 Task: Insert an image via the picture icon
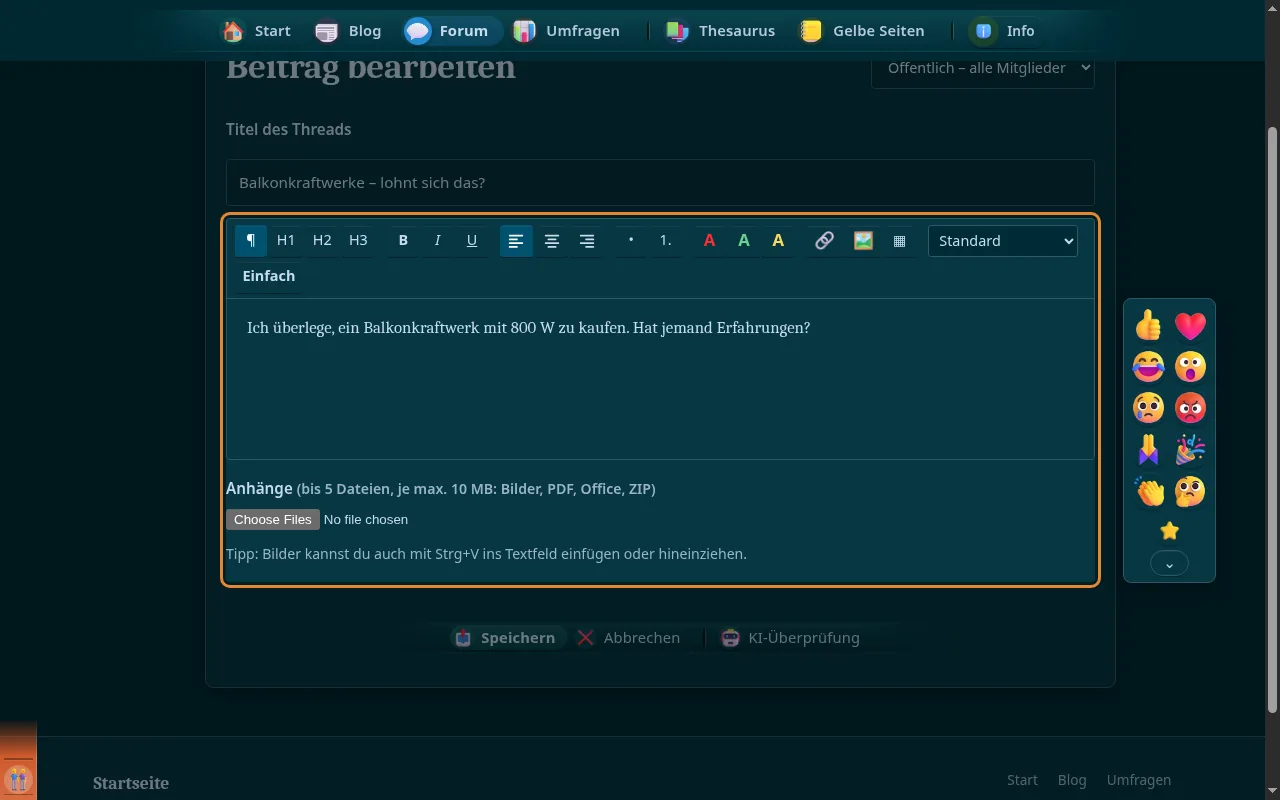click(x=863, y=241)
